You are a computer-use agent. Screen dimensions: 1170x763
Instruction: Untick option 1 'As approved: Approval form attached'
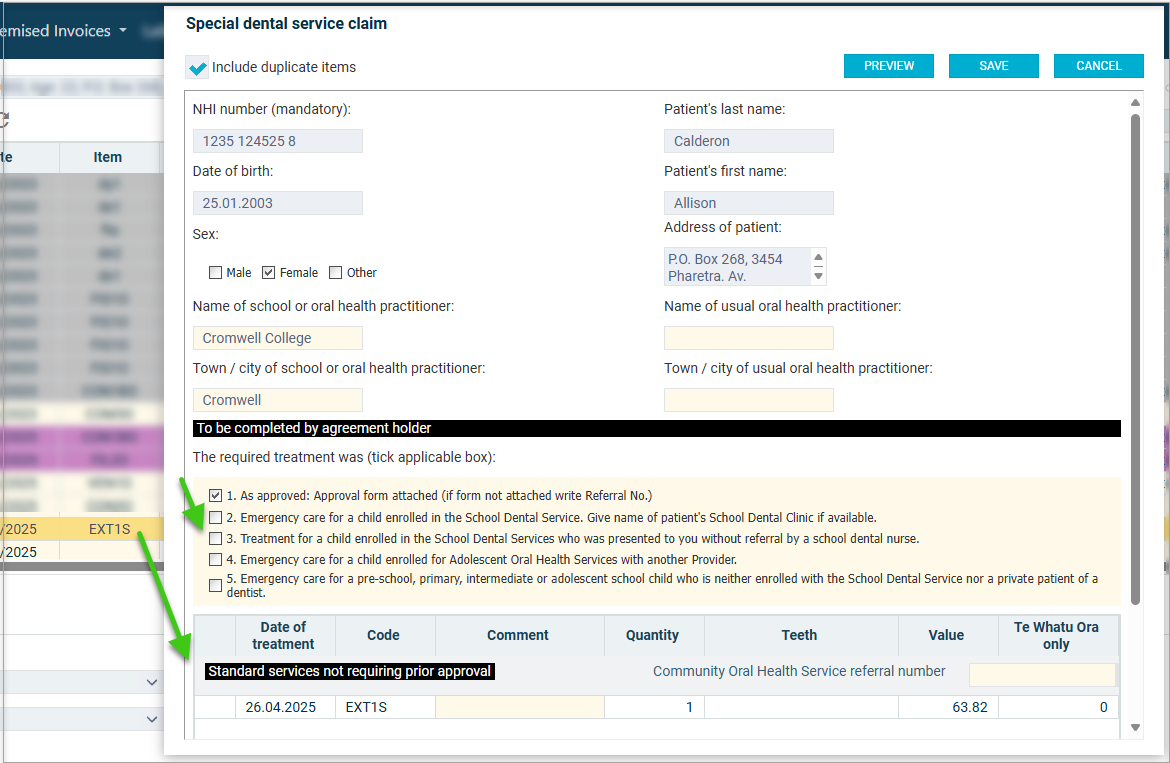tap(216, 495)
